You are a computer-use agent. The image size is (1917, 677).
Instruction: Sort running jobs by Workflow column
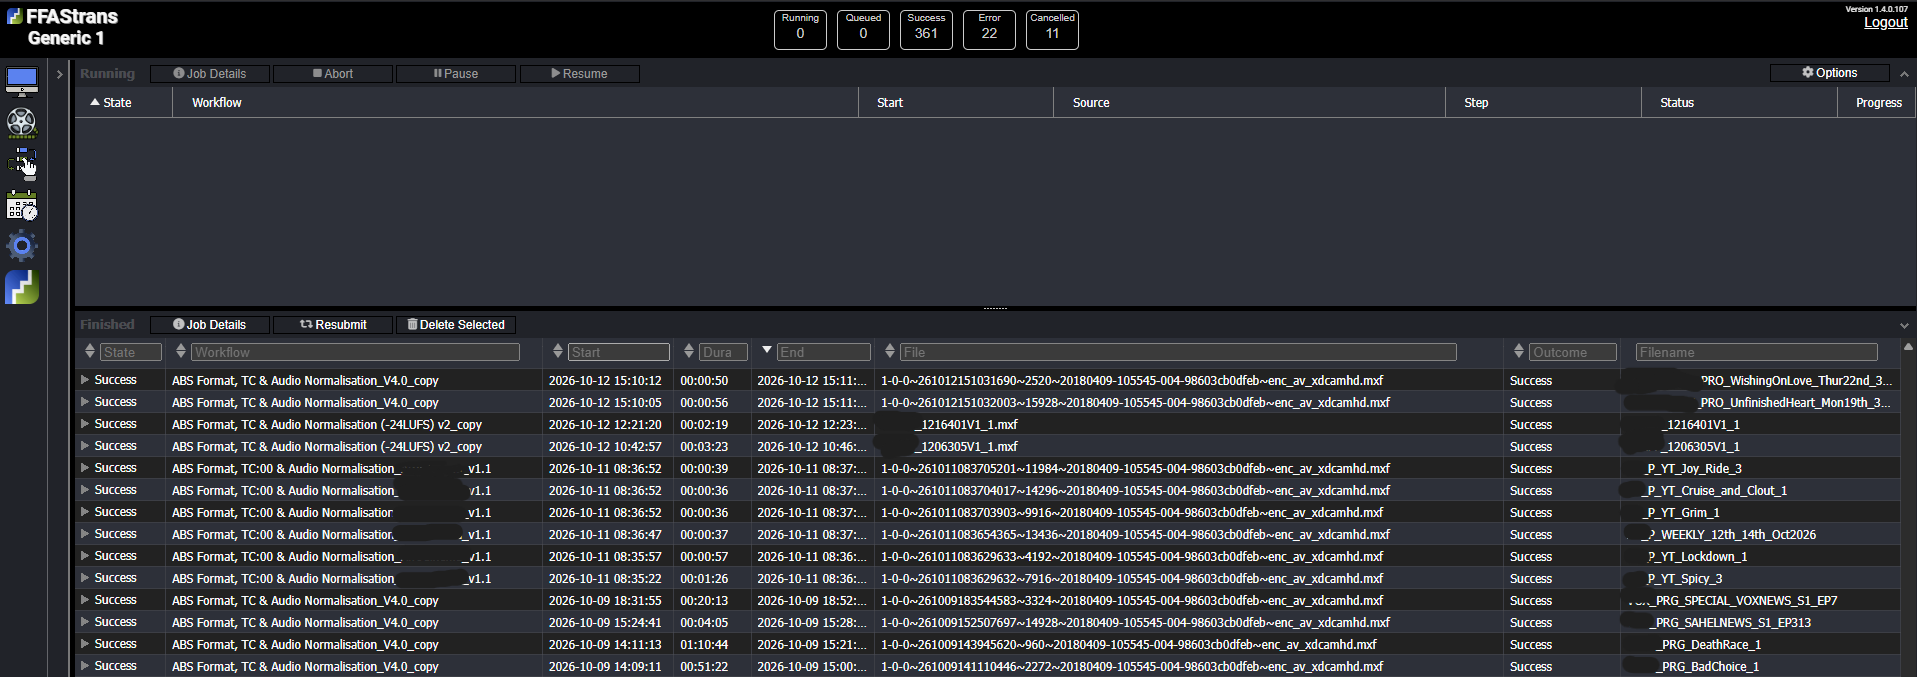[x=515, y=103]
